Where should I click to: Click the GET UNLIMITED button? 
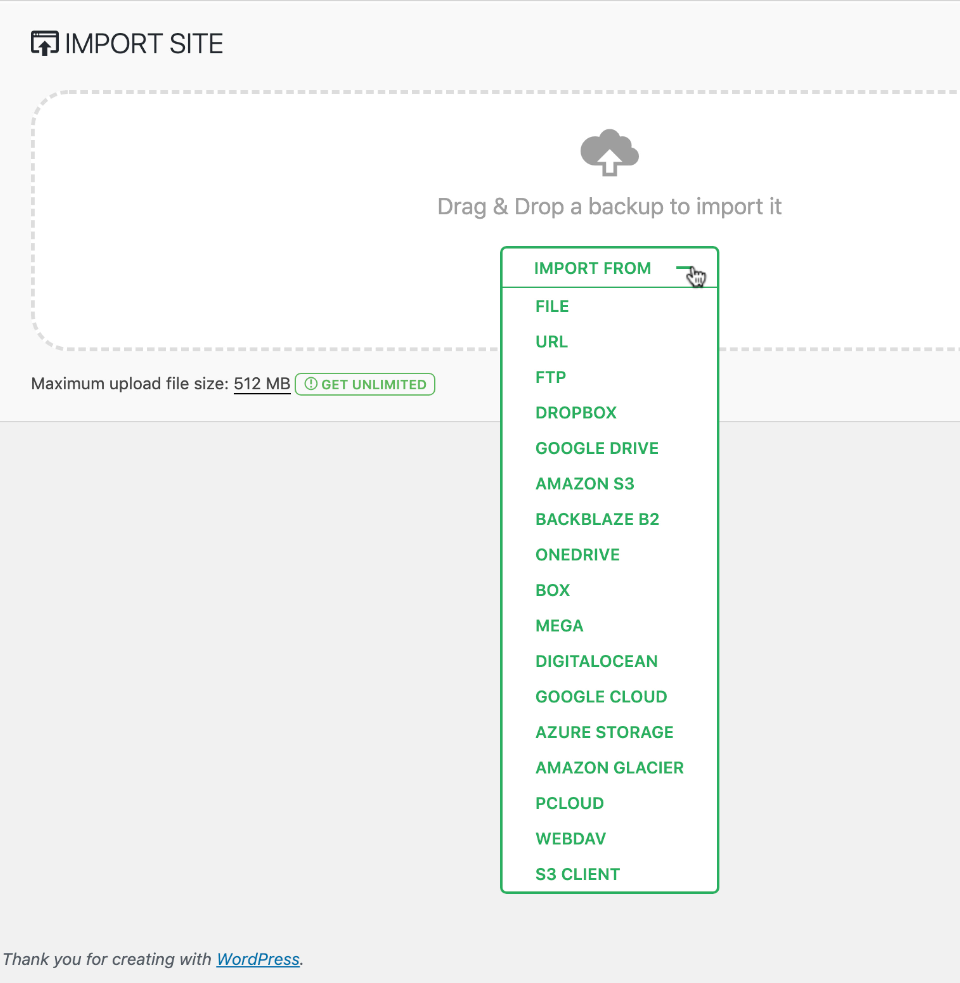(x=365, y=384)
